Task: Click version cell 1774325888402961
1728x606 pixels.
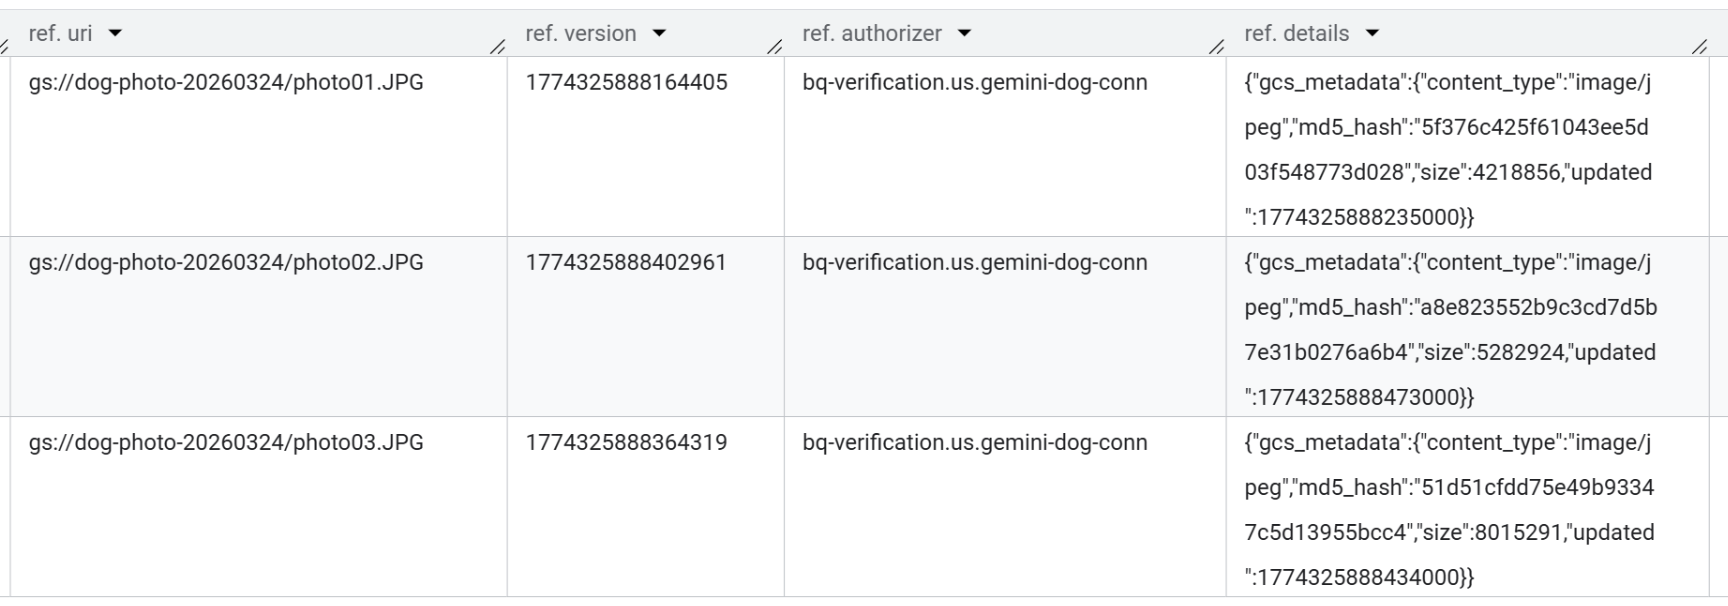Action: pyautogui.click(x=626, y=263)
